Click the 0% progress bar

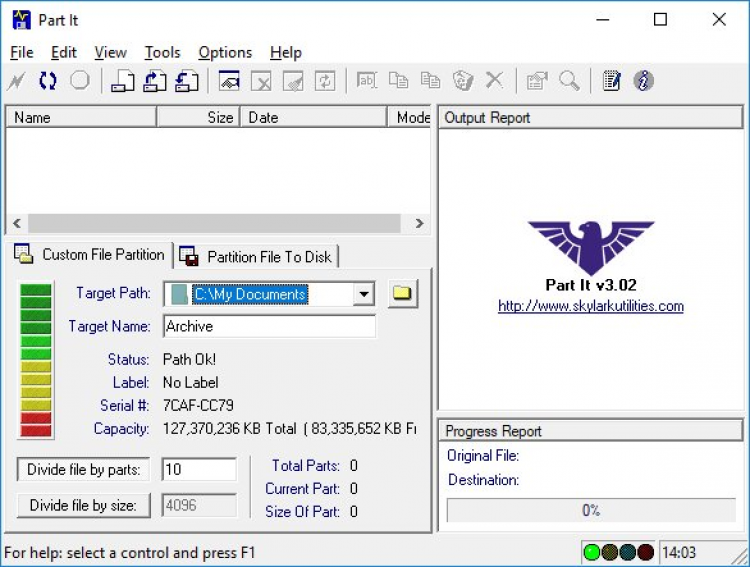(591, 510)
